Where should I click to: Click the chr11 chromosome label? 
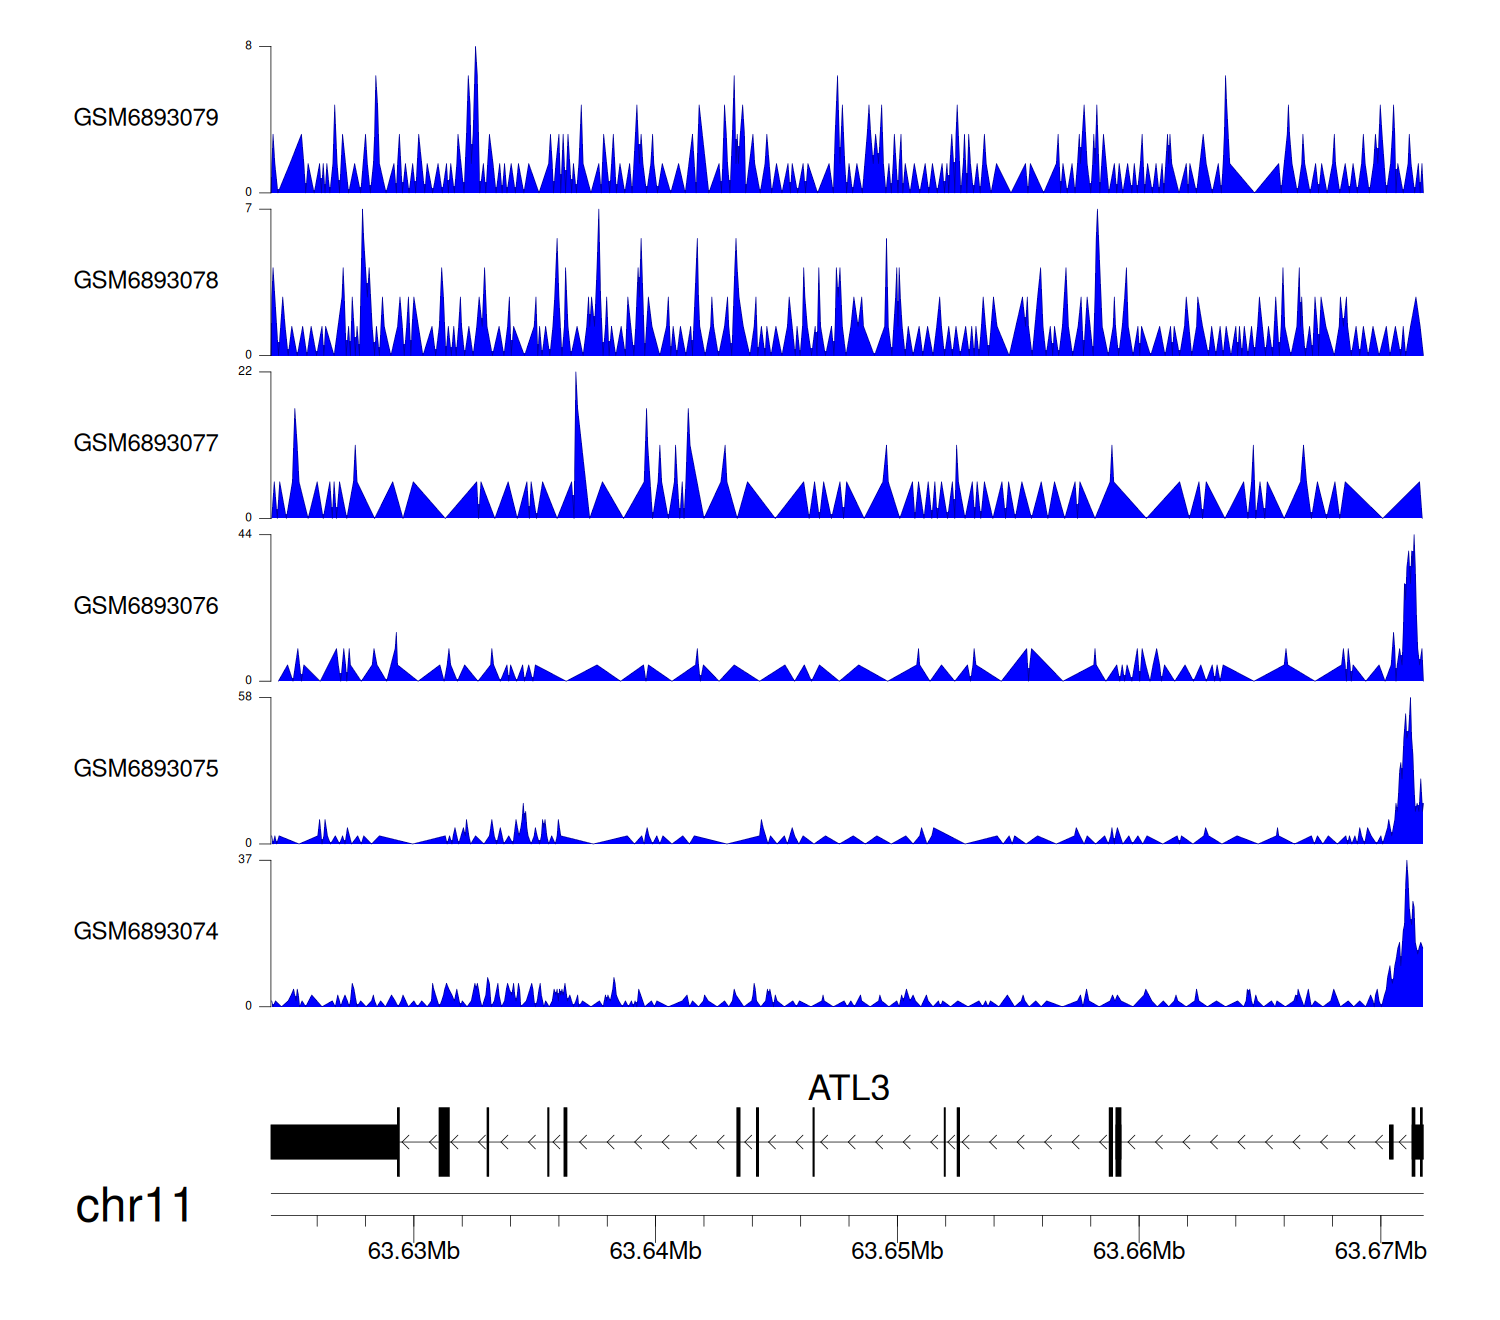[133, 1206]
